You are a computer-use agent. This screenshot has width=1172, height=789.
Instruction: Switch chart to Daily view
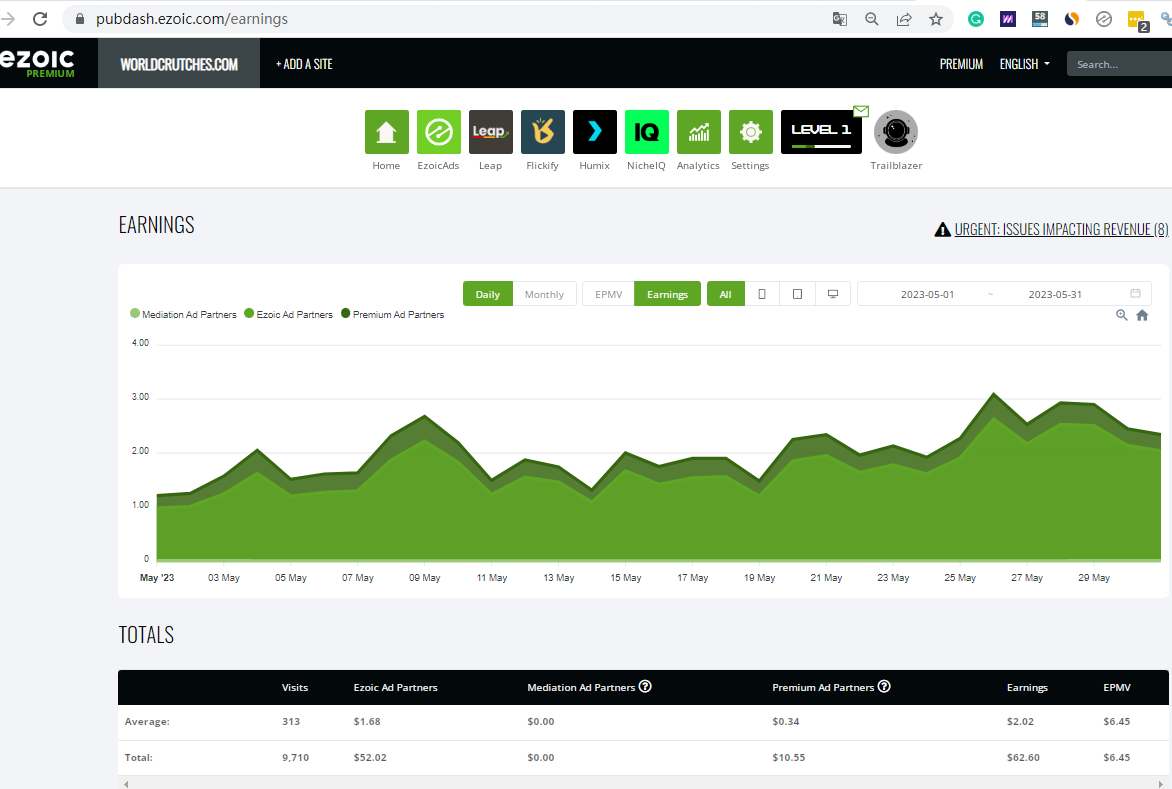click(487, 294)
